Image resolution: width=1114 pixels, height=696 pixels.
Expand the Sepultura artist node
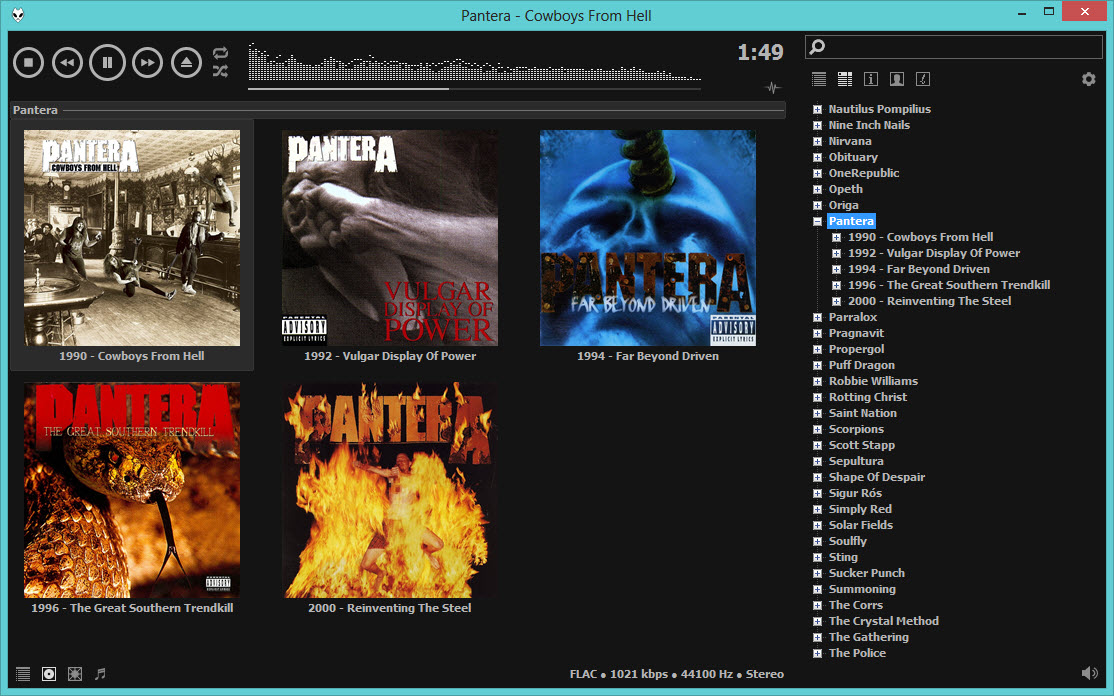[x=818, y=461]
